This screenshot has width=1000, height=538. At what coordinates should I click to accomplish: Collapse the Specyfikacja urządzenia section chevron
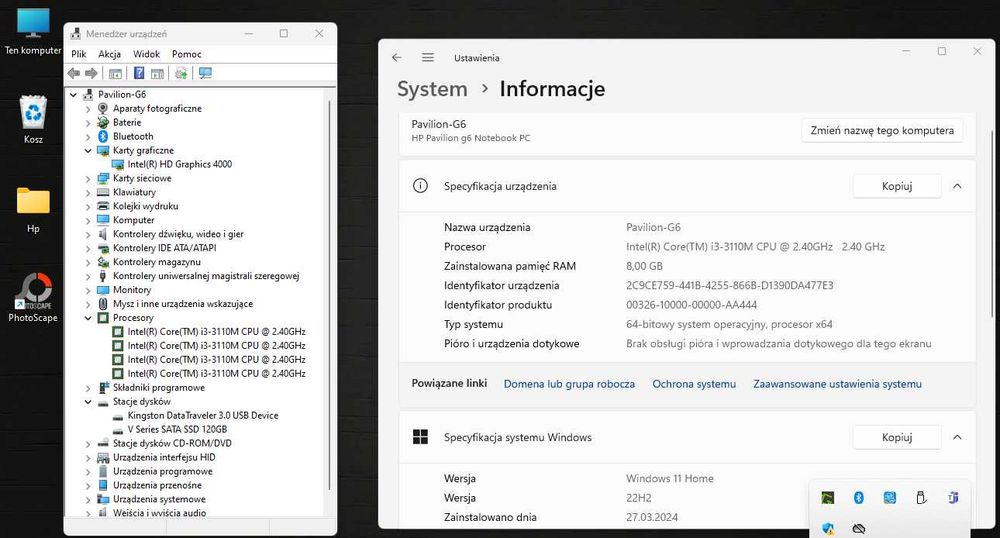957,186
